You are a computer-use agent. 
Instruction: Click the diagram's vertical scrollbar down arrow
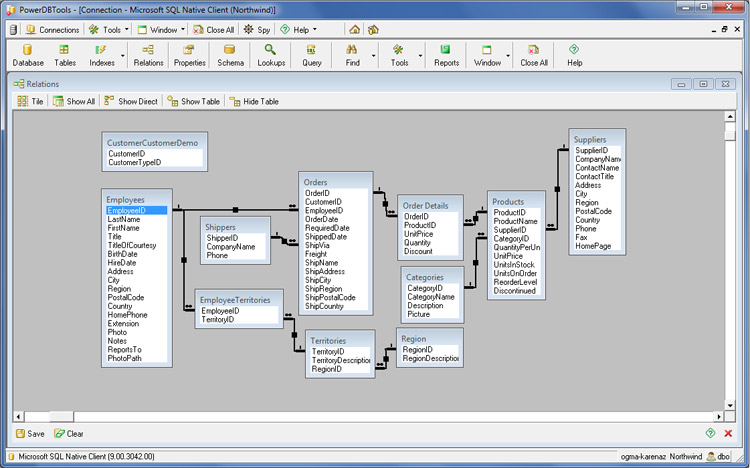pyautogui.click(x=730, y=407)
